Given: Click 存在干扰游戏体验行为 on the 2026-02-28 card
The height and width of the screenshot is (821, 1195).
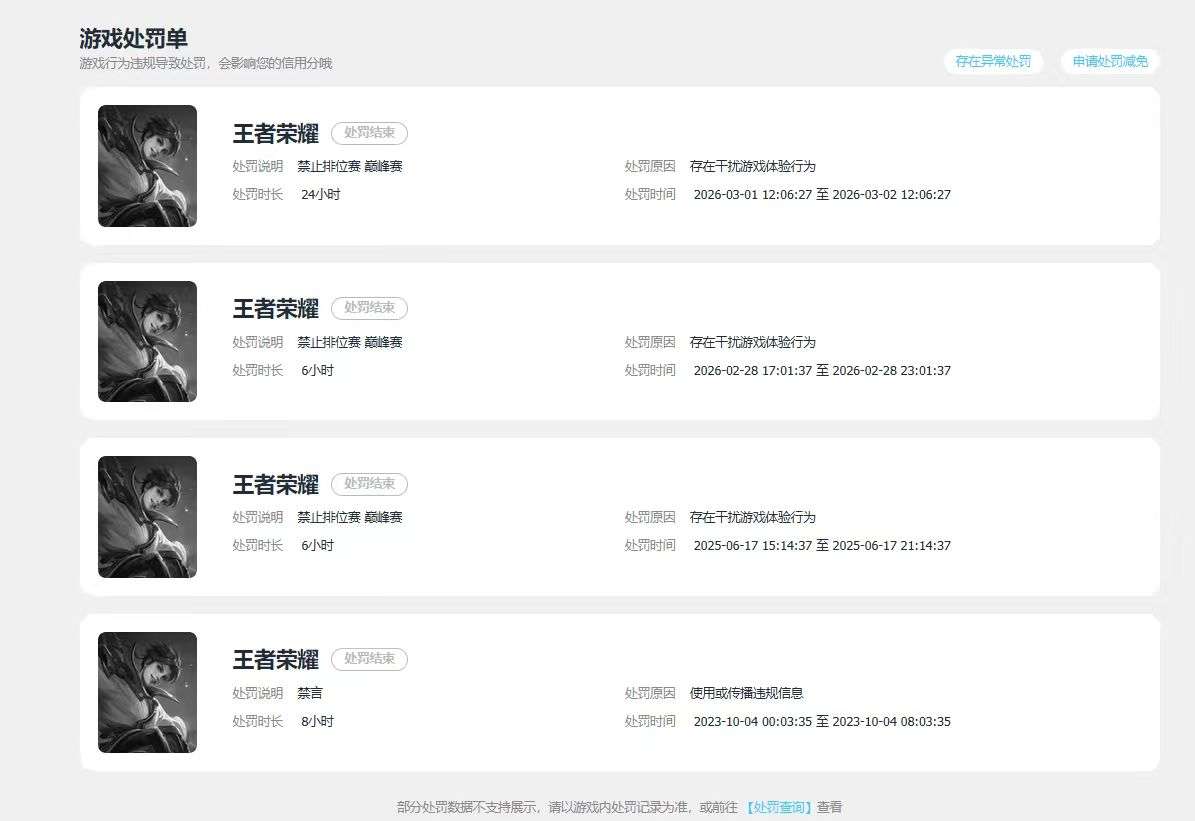Looking at the screenshot, I should pyautogui.click(x=753, y=342).
